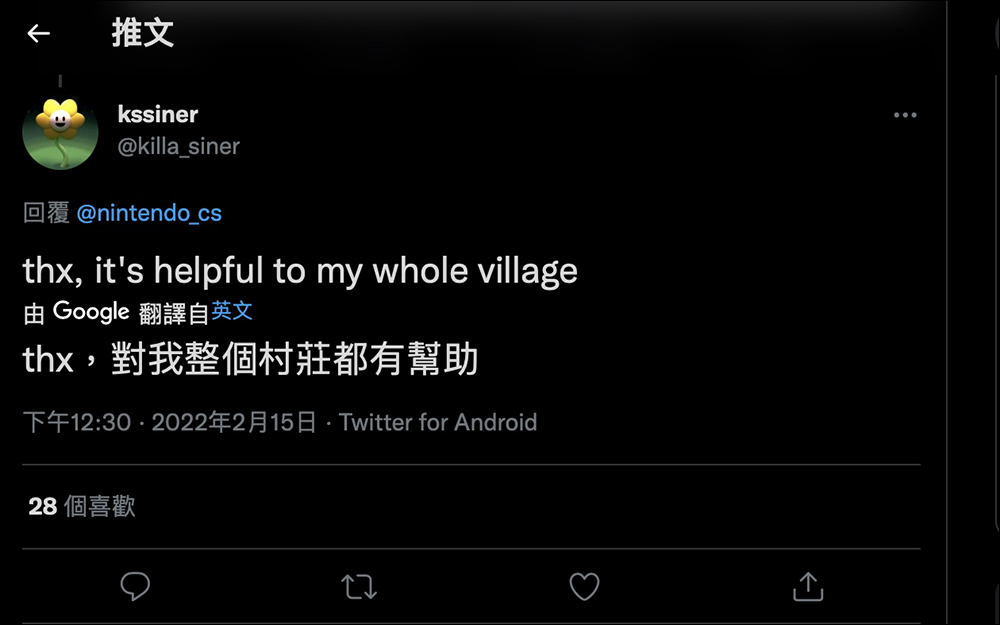
Task: View the 28 個喜歡 likes list
Action: pos(81,506)
